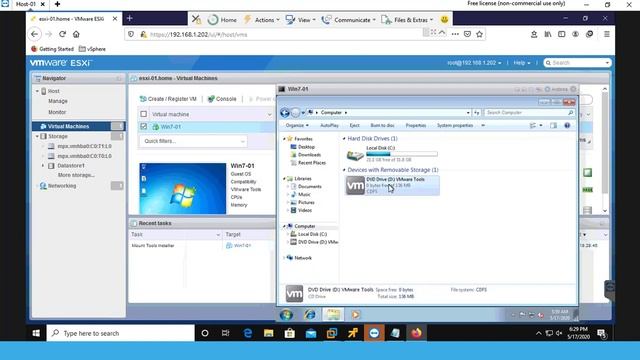Open the Win7-01 virtual machine link
The width and height of the screenshot is (640, 360).
tap(171, 127)
